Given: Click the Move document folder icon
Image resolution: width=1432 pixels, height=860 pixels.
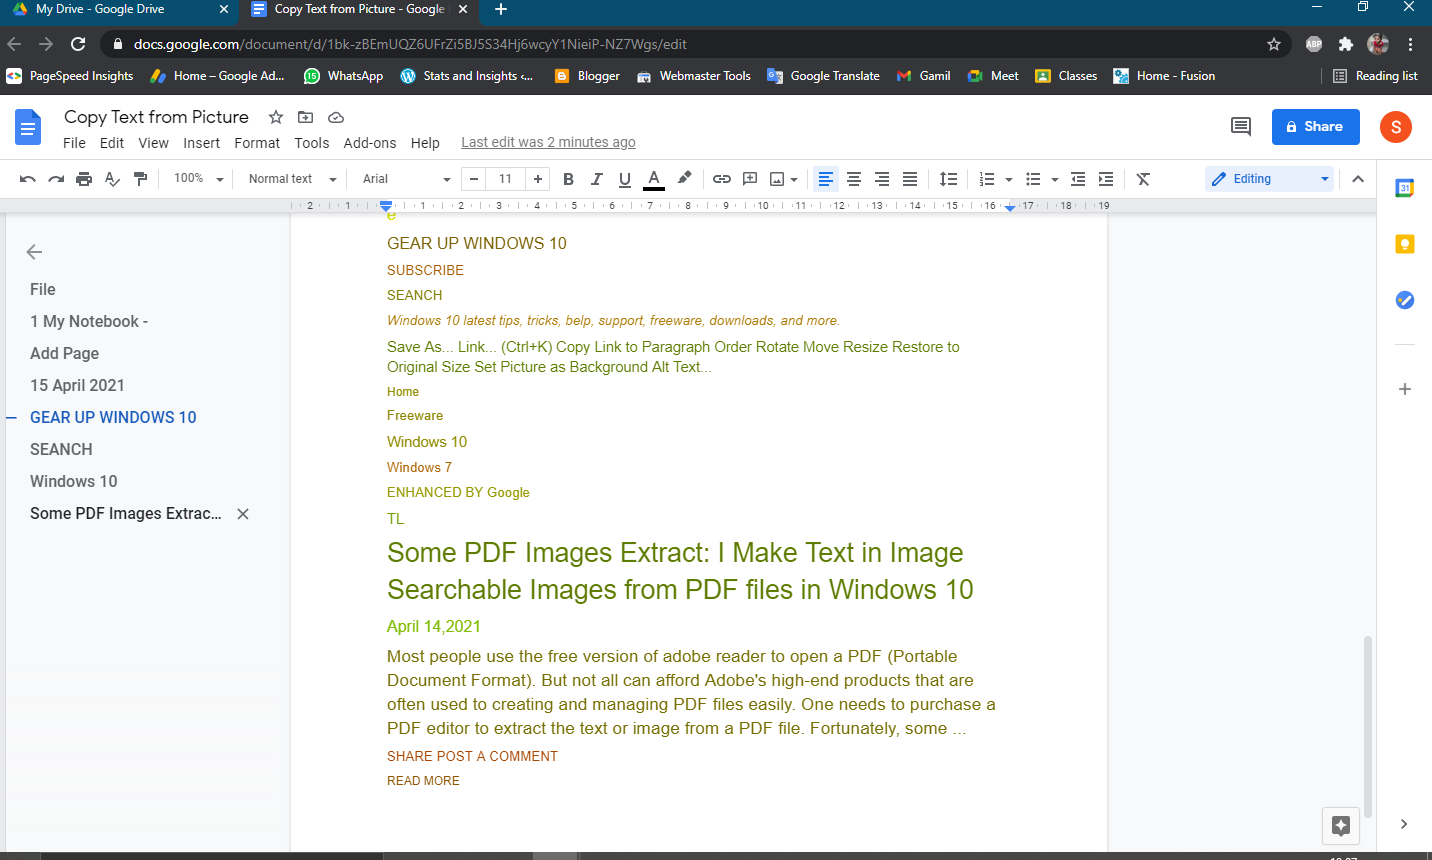Looking at the screenshot, I should coord(306,117).
